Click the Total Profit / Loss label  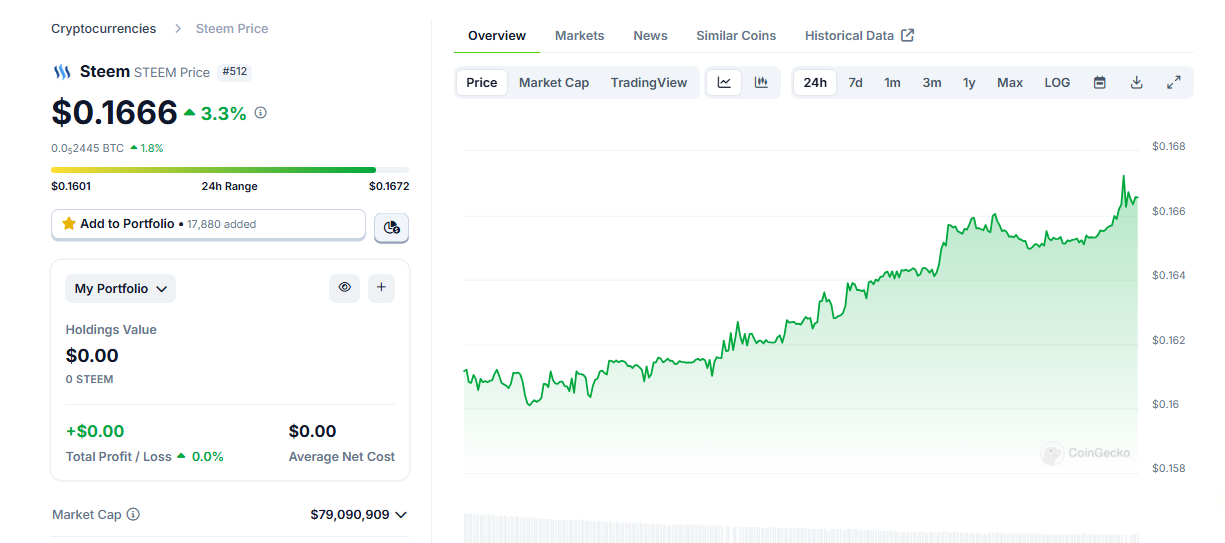119,457
